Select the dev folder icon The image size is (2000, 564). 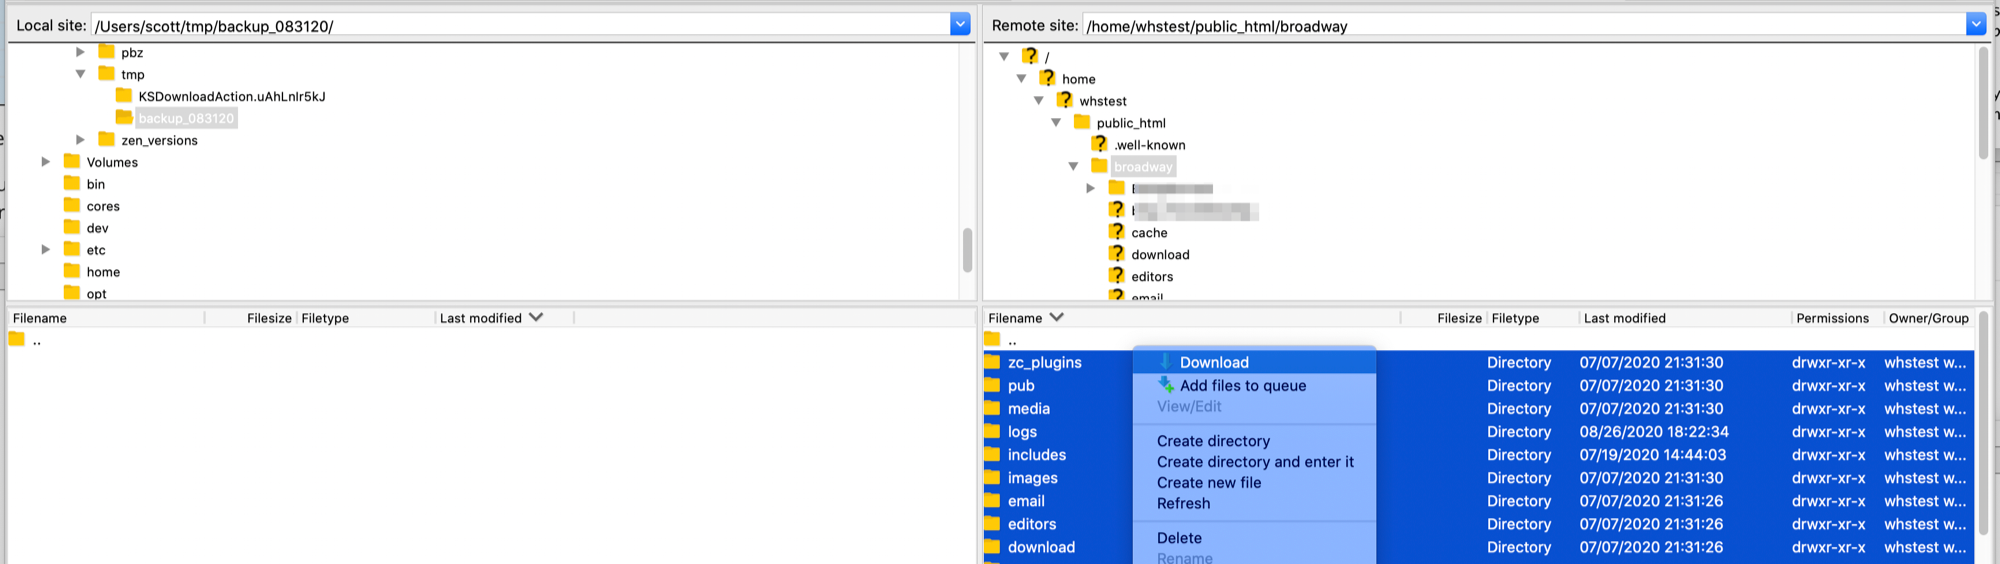point(72,227)
